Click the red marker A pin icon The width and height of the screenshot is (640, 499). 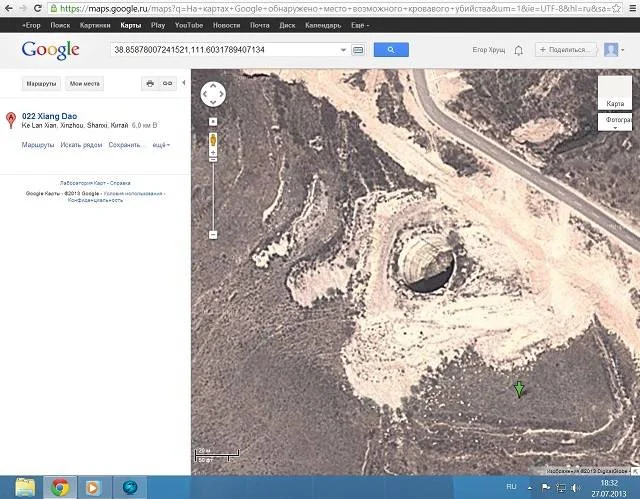11,120
